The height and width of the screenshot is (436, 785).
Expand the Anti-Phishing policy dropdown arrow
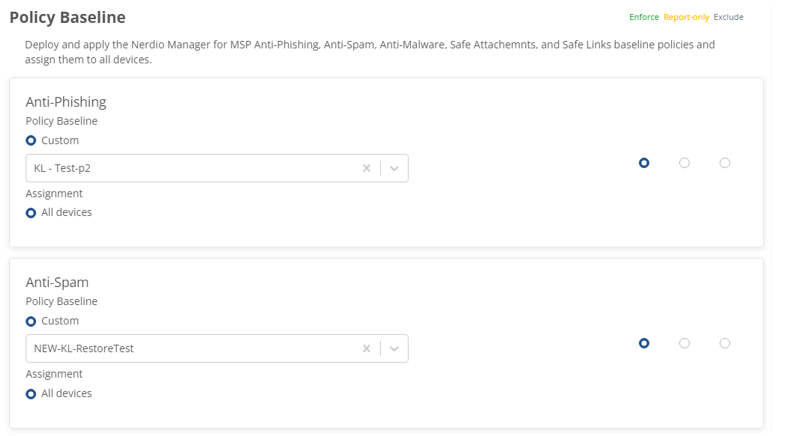(x=395, y=168)
